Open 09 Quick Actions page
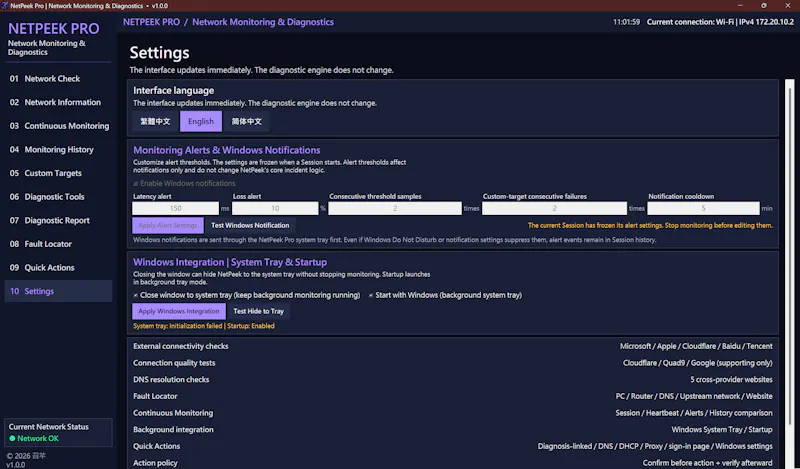 58,267
